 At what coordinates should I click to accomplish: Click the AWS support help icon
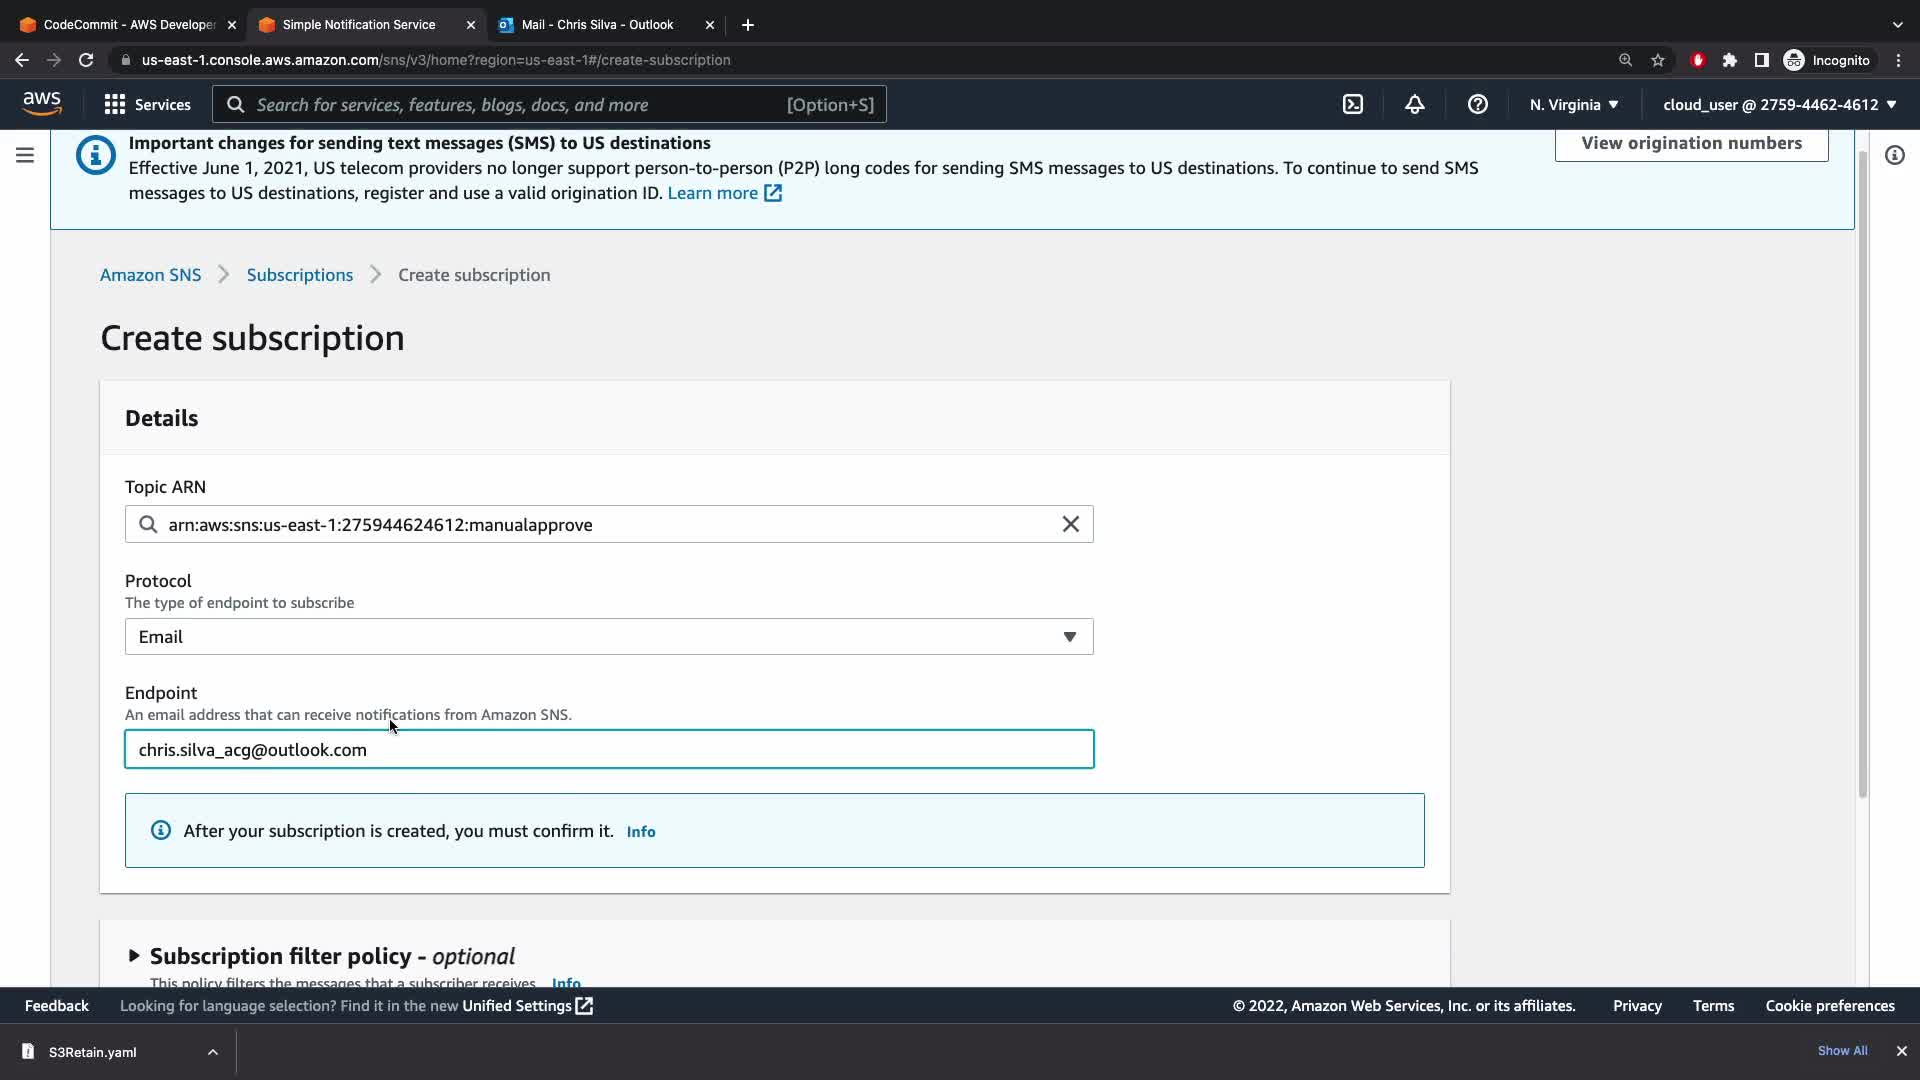tap(1477, 104)
